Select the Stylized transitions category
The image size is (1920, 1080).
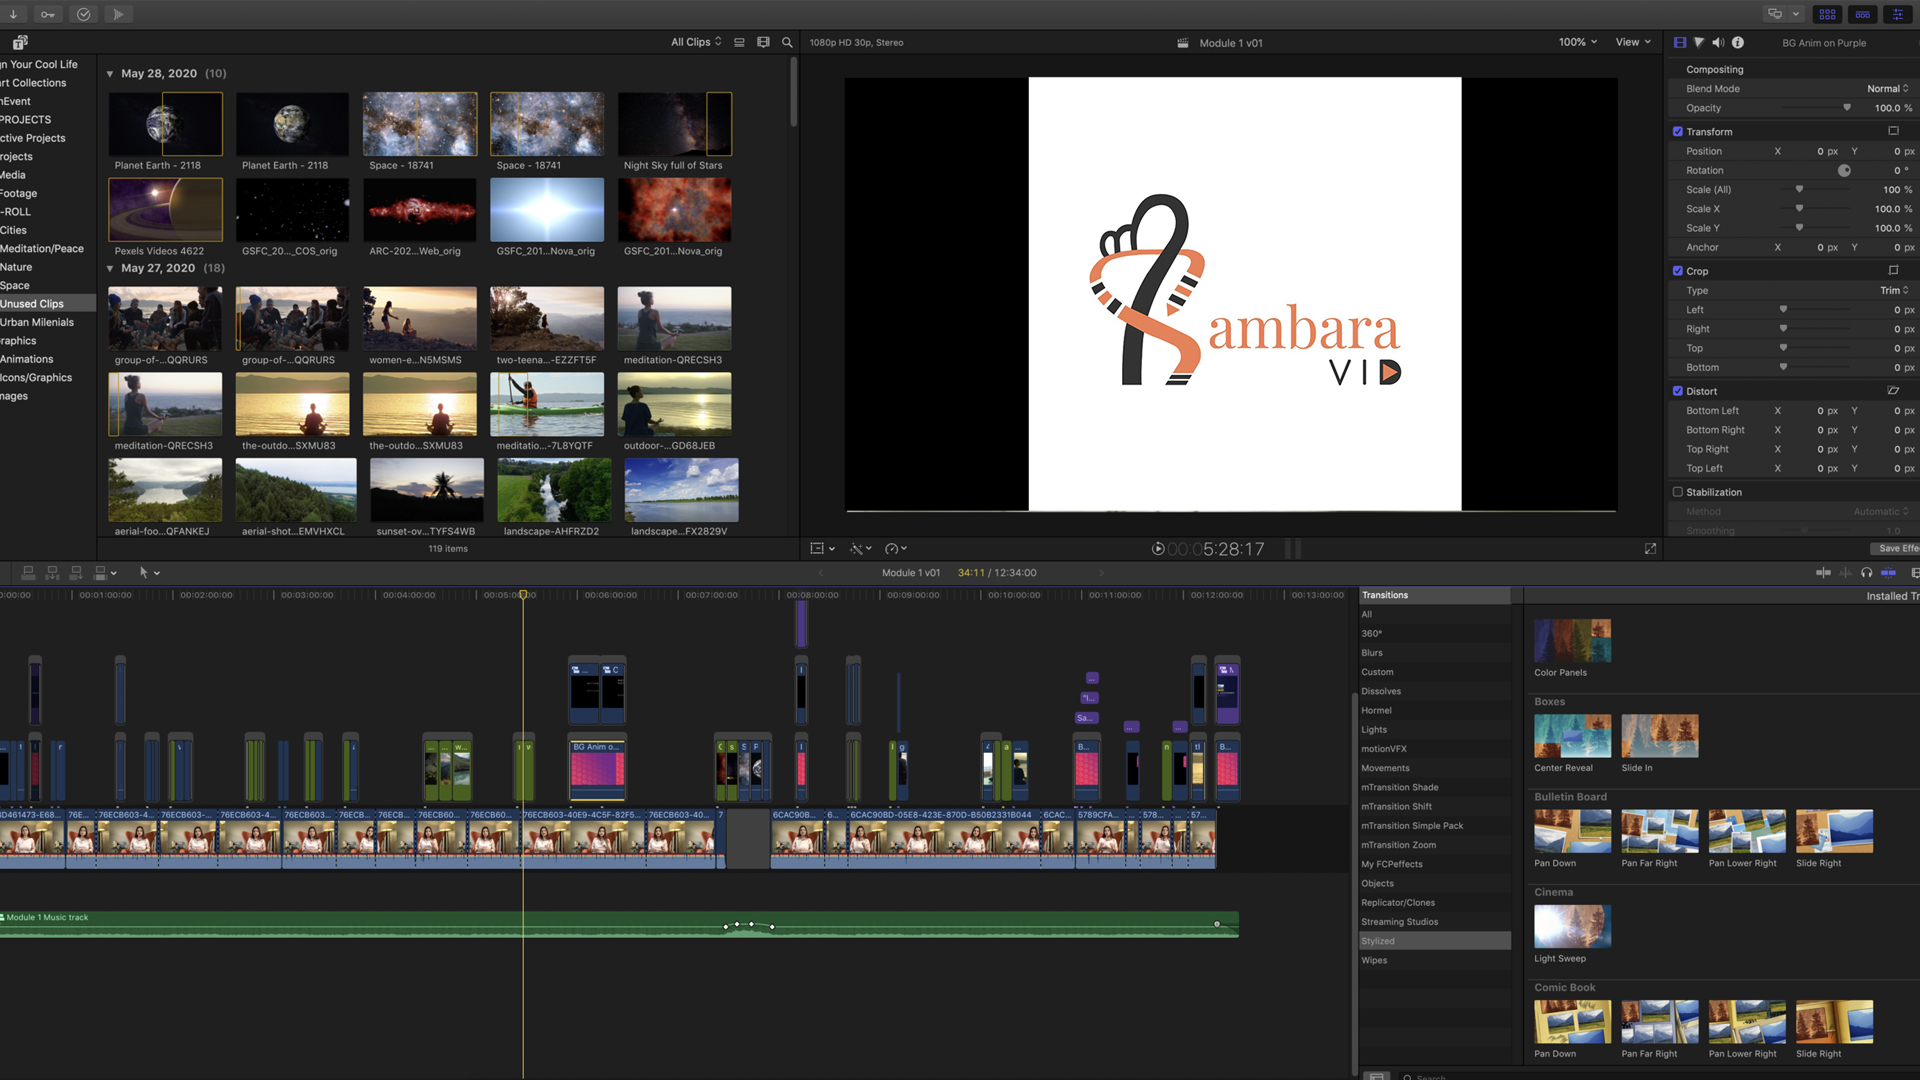point(1434,941)
